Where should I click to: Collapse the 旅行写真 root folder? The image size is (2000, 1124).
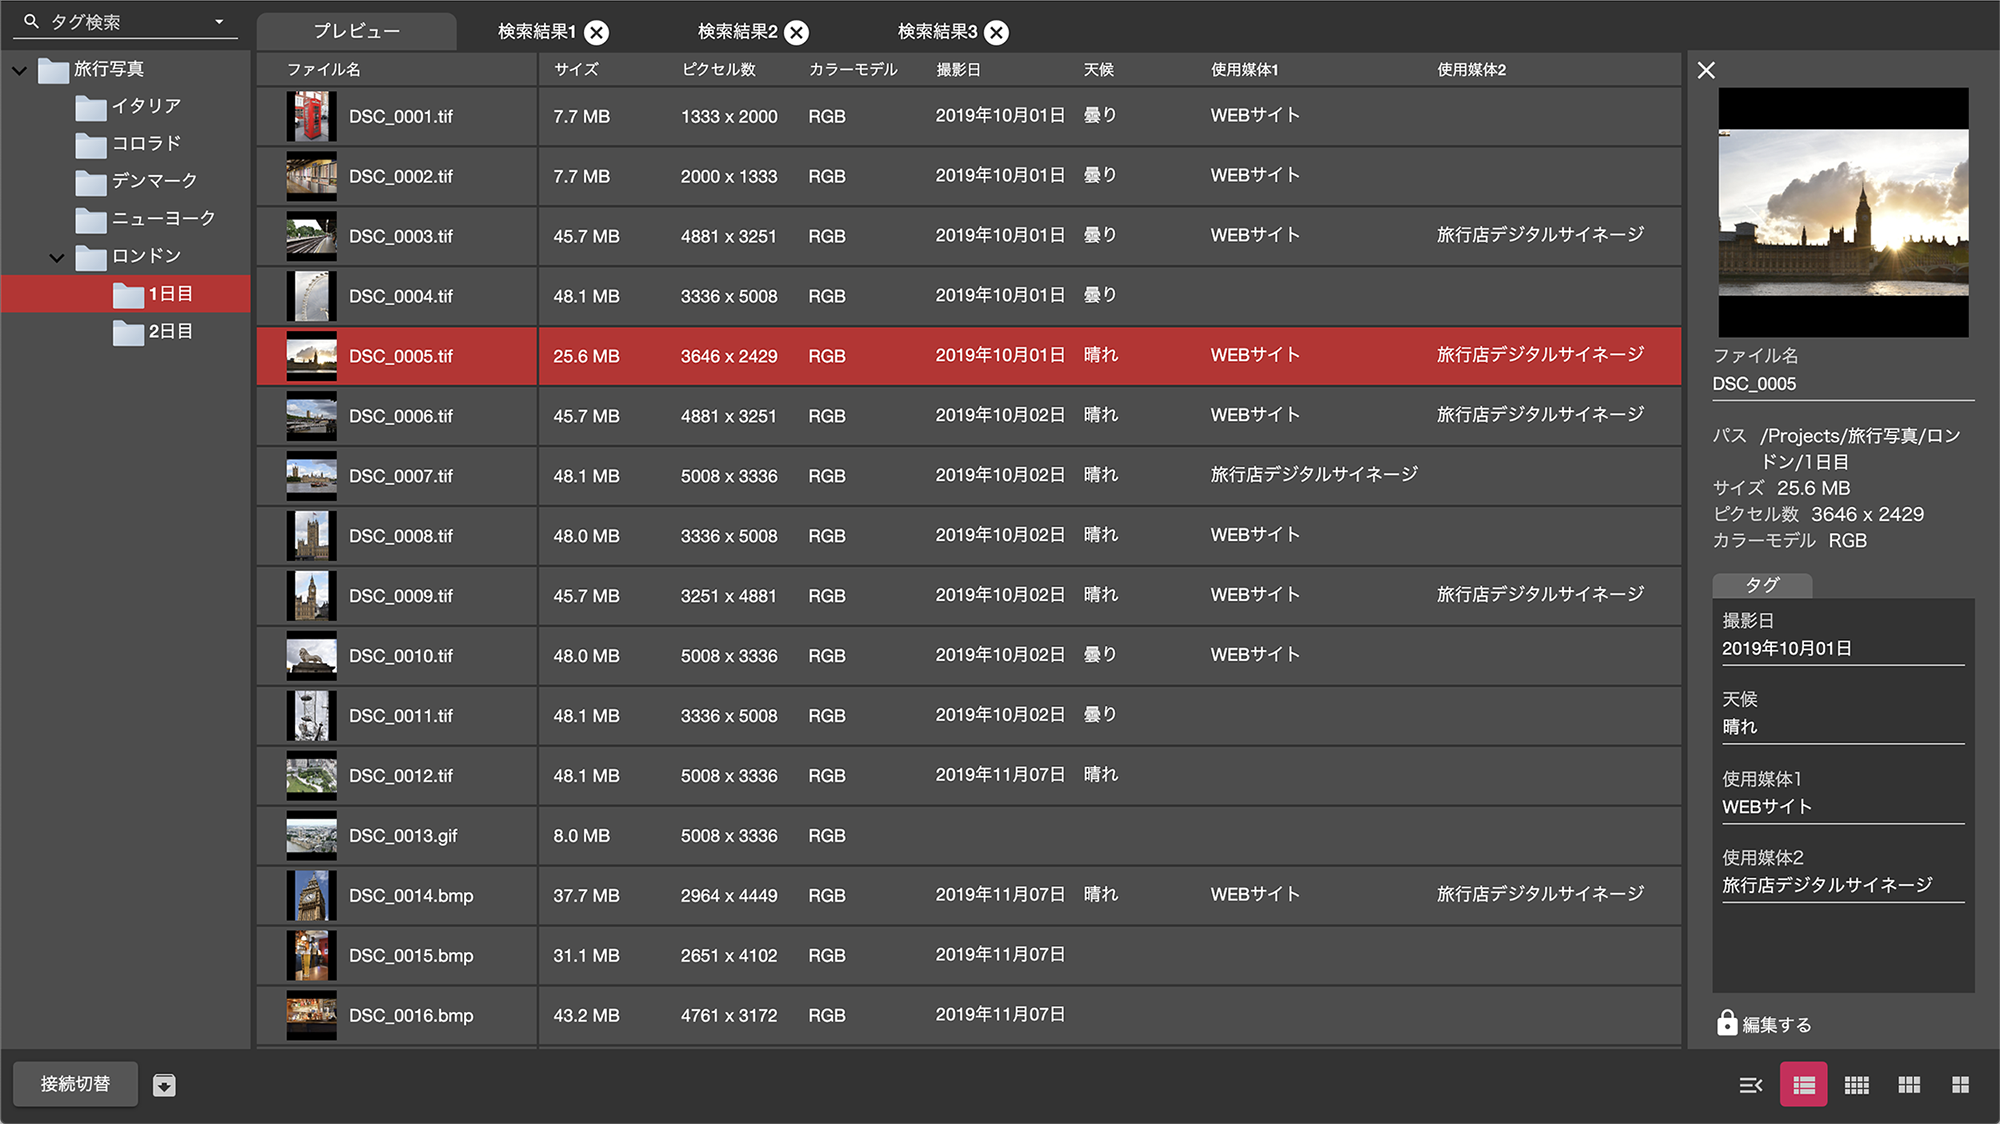click(19, 70)
